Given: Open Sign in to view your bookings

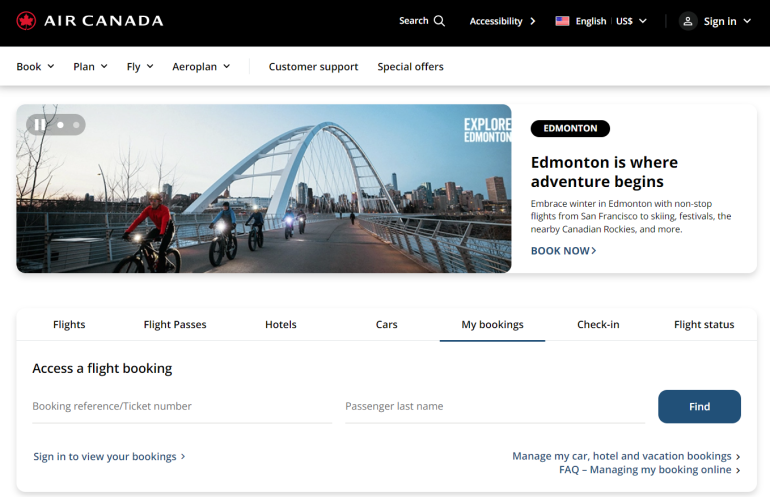Looking at the screenshot, I should (x=109, y=457).
